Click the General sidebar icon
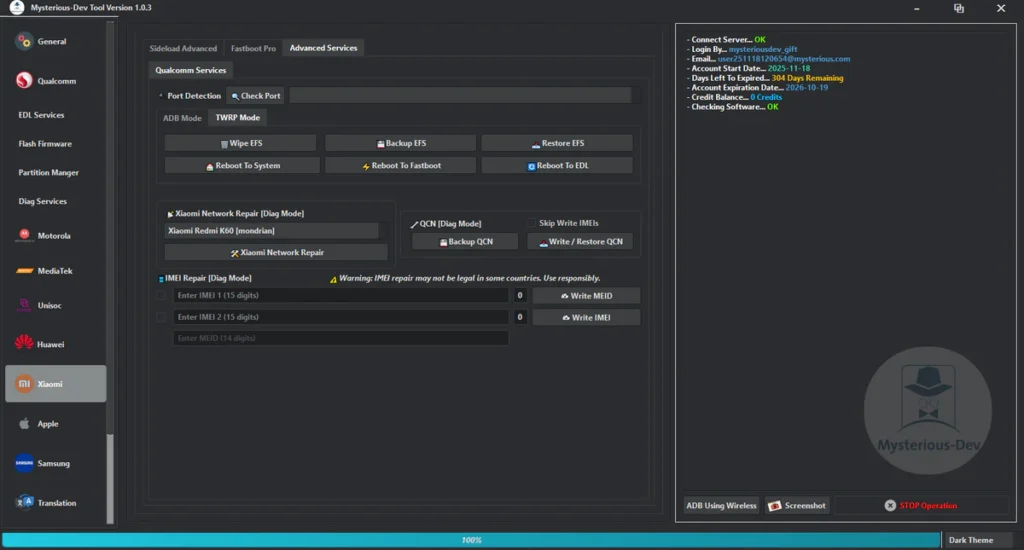The height and width of the screenshot is (550, 1024). (x=25, y=42)
